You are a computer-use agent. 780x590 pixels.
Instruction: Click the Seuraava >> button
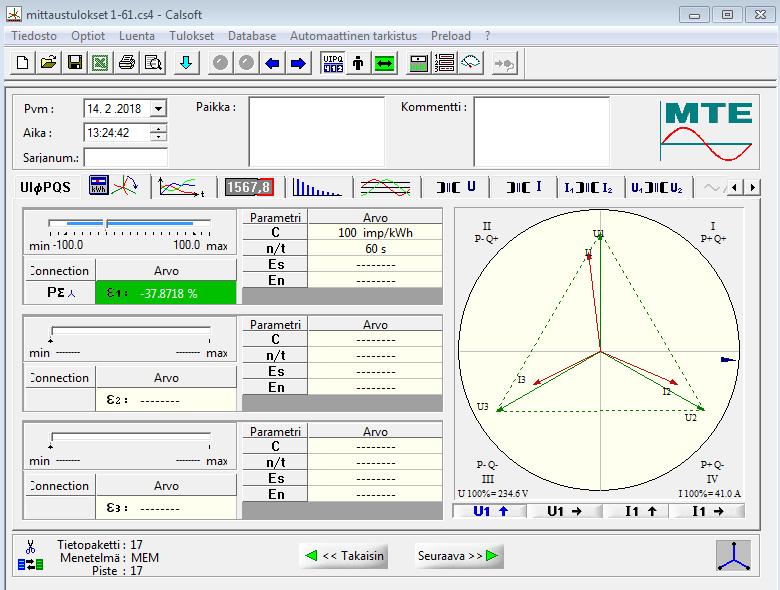459,556
